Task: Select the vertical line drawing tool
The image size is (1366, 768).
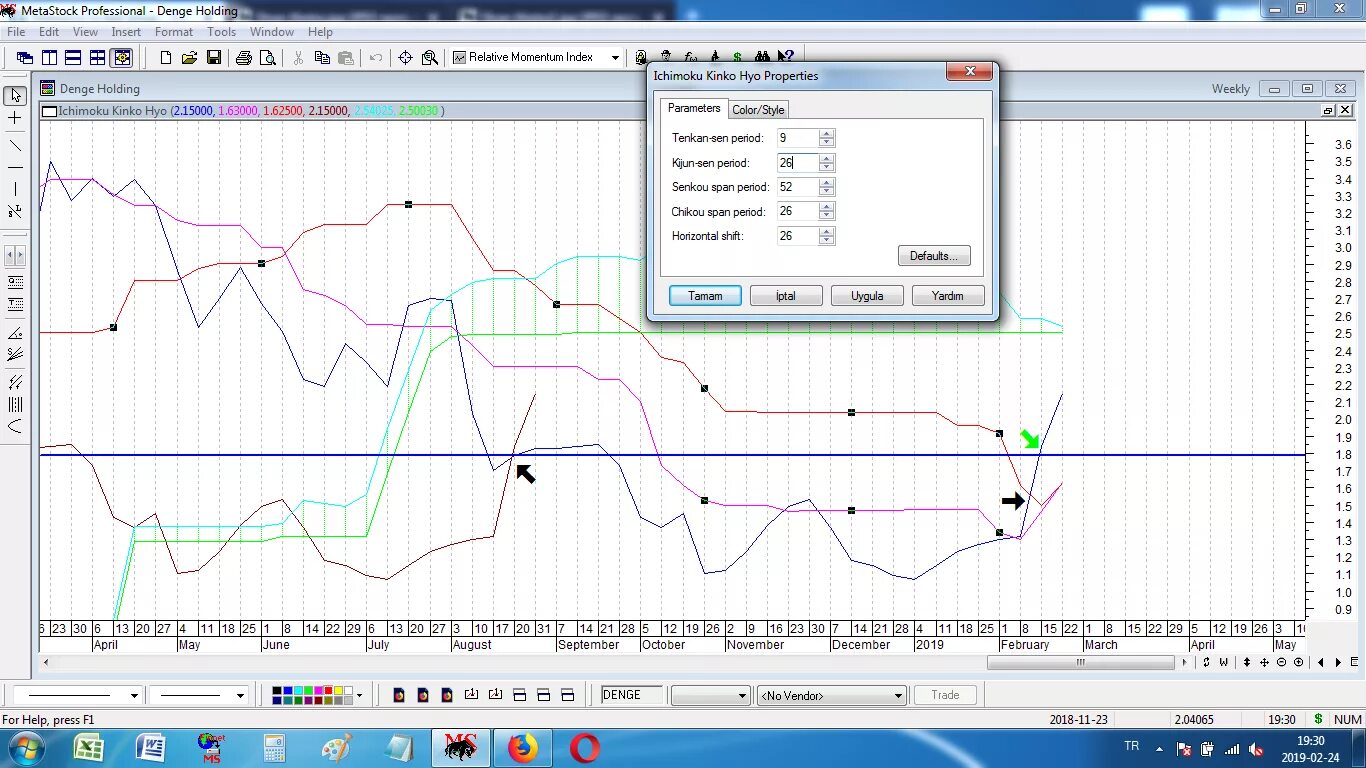Action: click(15, 189)
